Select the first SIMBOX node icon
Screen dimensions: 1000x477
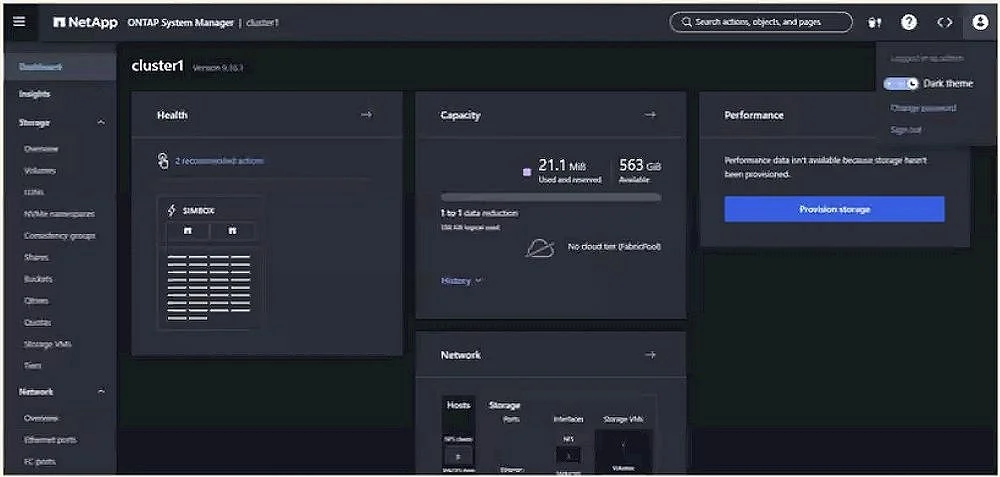click(x=188, y=230)
